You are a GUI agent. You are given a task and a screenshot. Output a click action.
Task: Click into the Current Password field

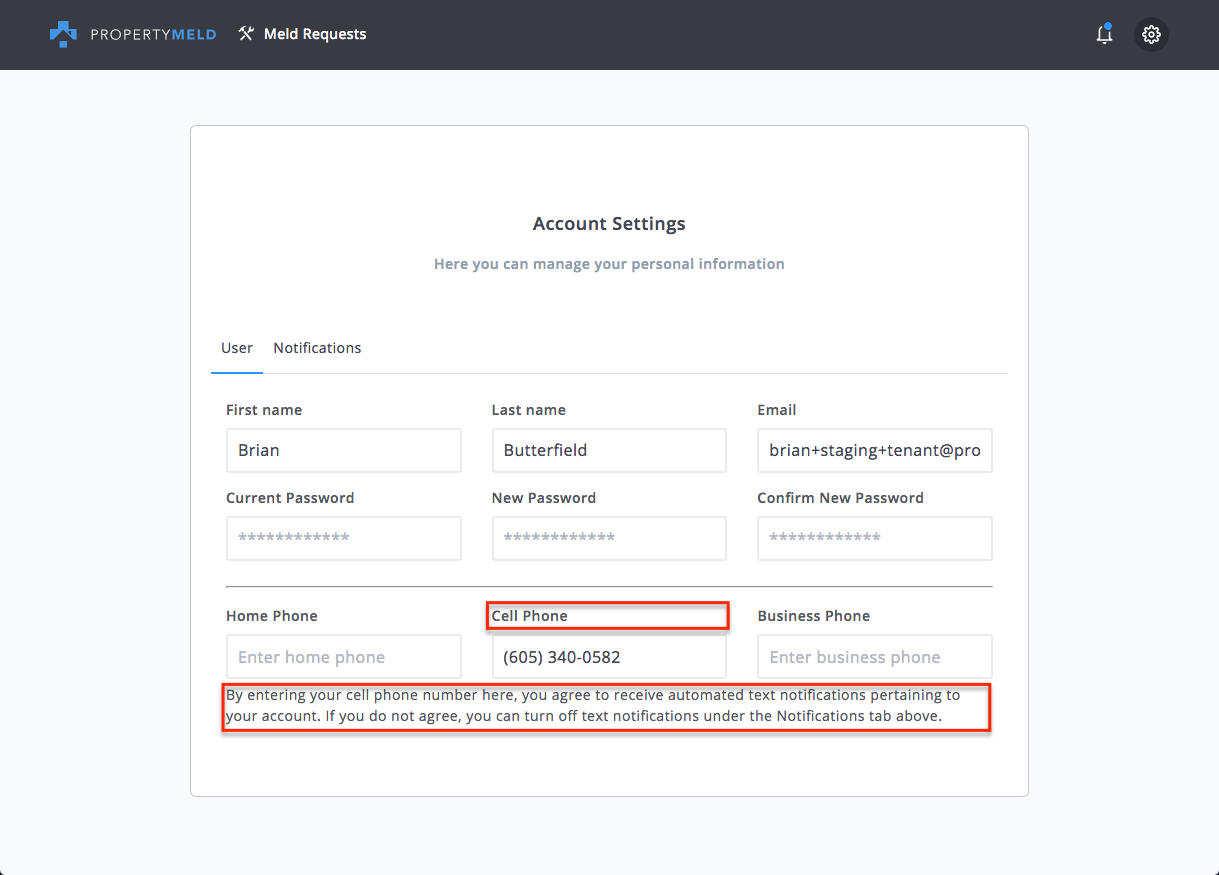point(343,538)
